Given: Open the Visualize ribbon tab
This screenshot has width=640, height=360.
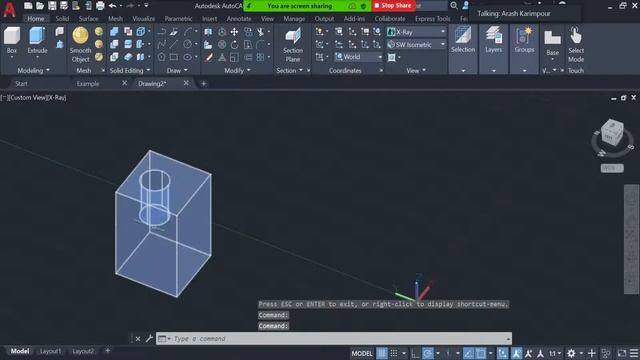Looking at the screenshot, I should [x=143, y=18].
